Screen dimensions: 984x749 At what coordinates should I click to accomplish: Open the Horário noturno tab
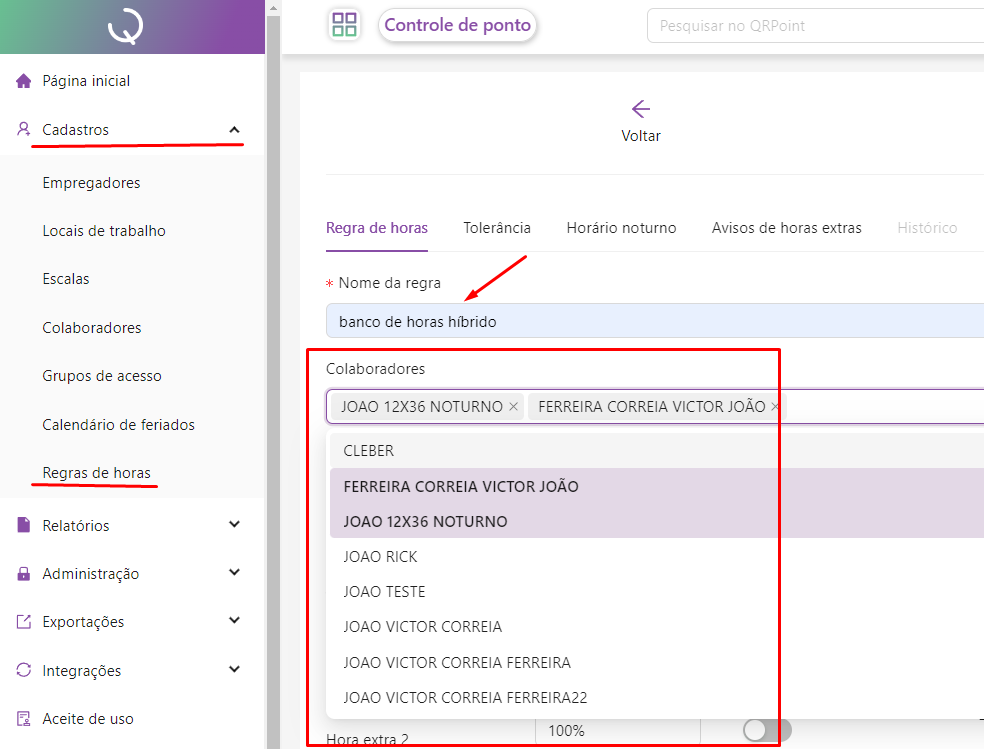621,228
